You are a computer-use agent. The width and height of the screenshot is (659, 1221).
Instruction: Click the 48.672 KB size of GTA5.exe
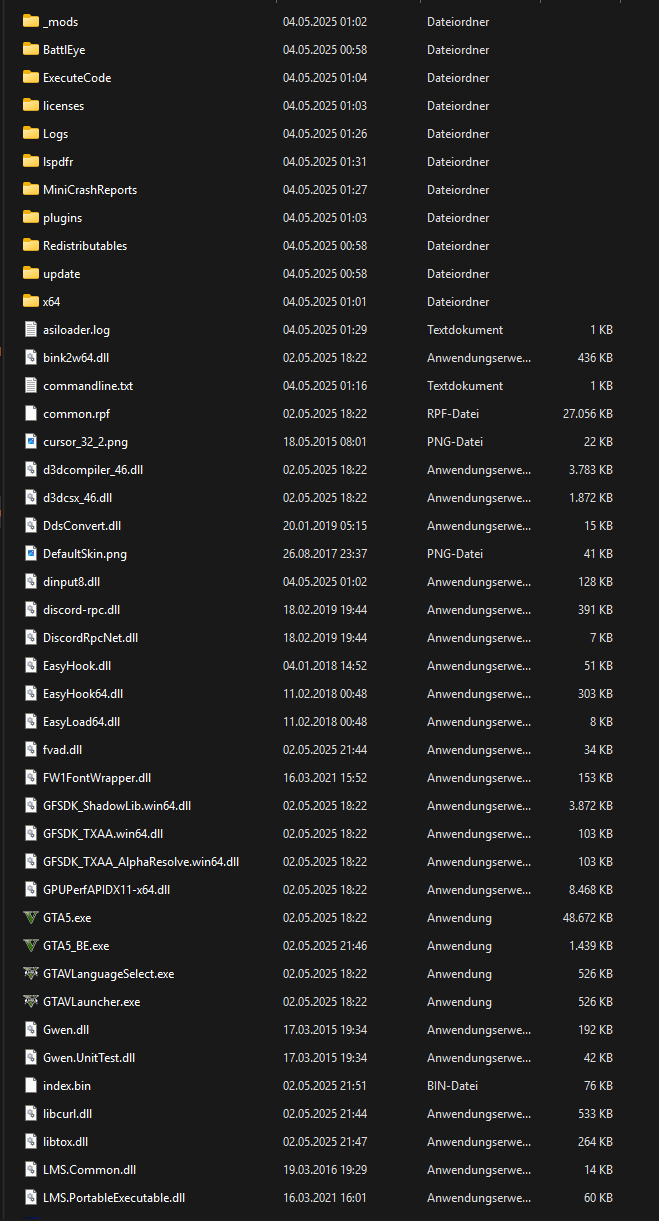pos(589,917)
